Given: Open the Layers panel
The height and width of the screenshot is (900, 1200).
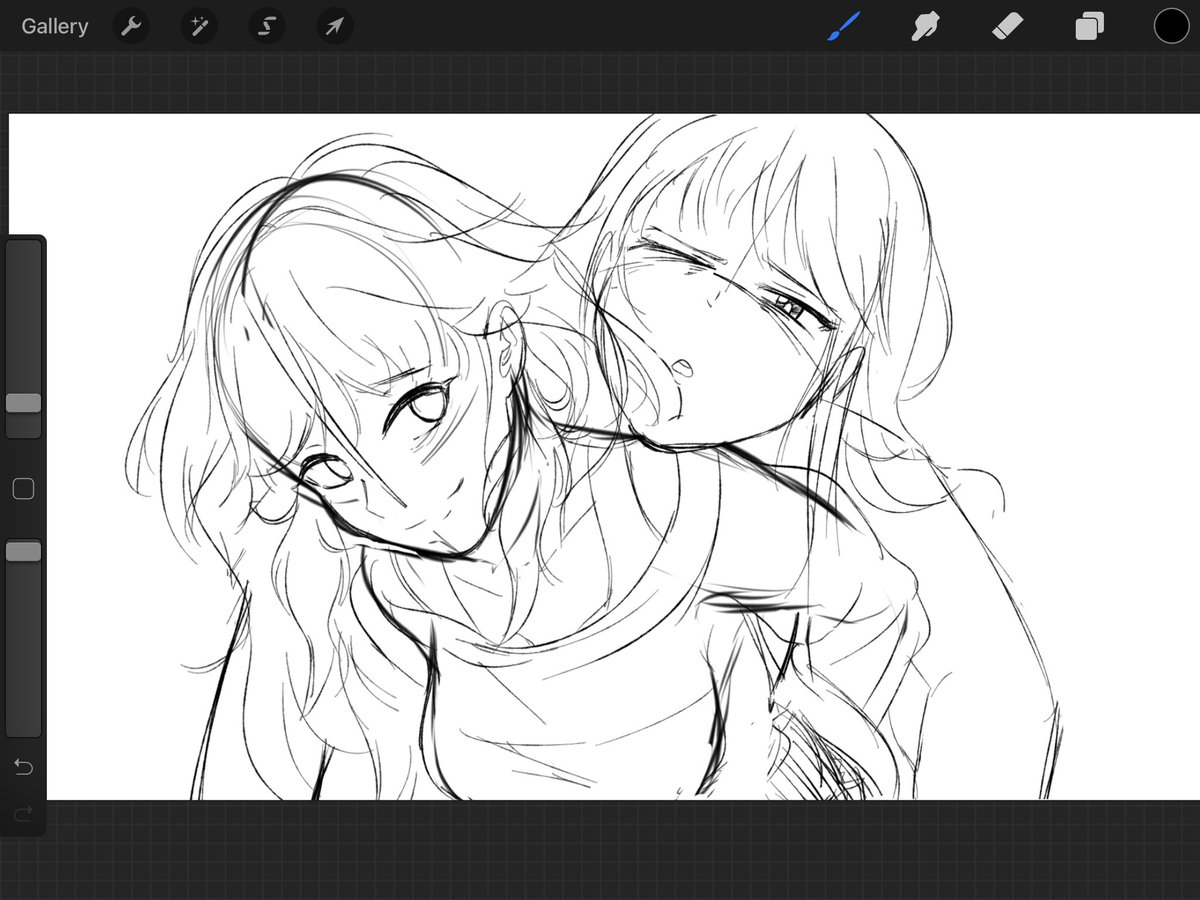Looking at the screenshot, I should [x=1089, y=27].
